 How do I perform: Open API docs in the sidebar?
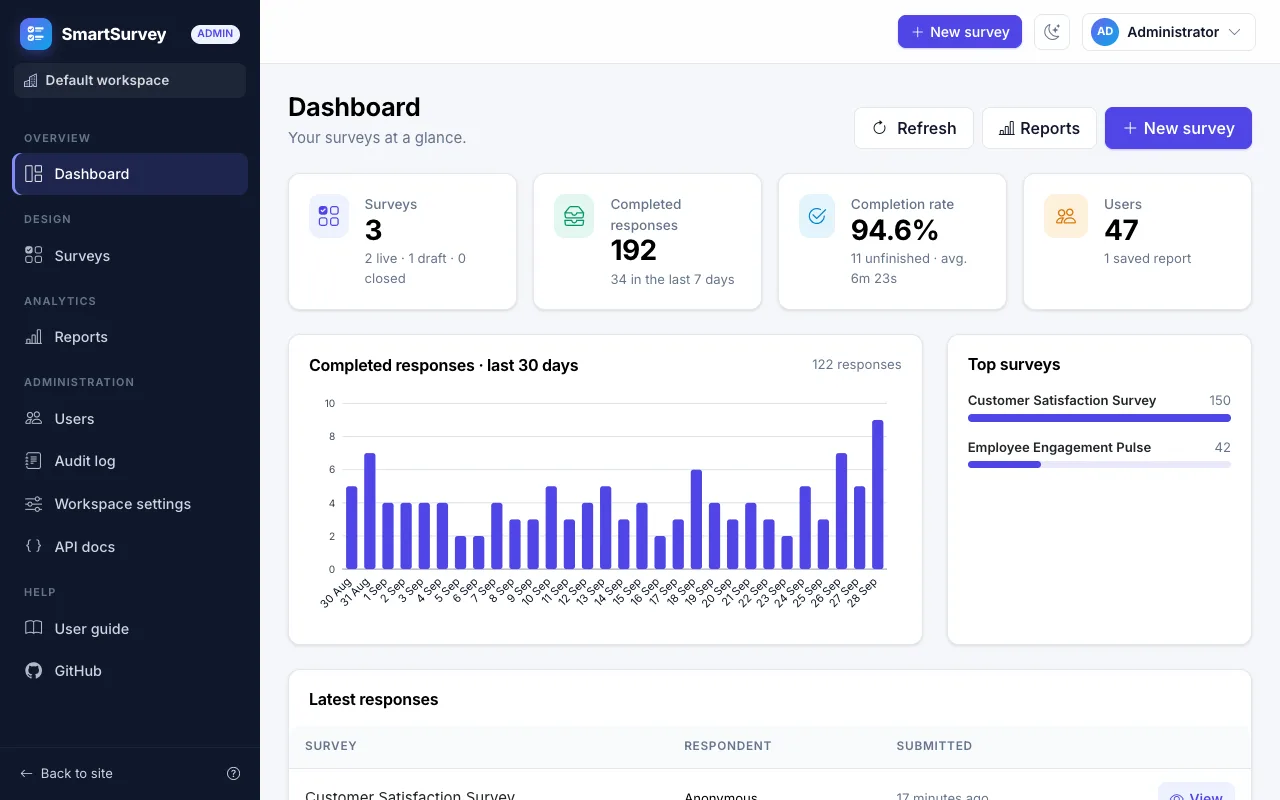tap(130, 547)
